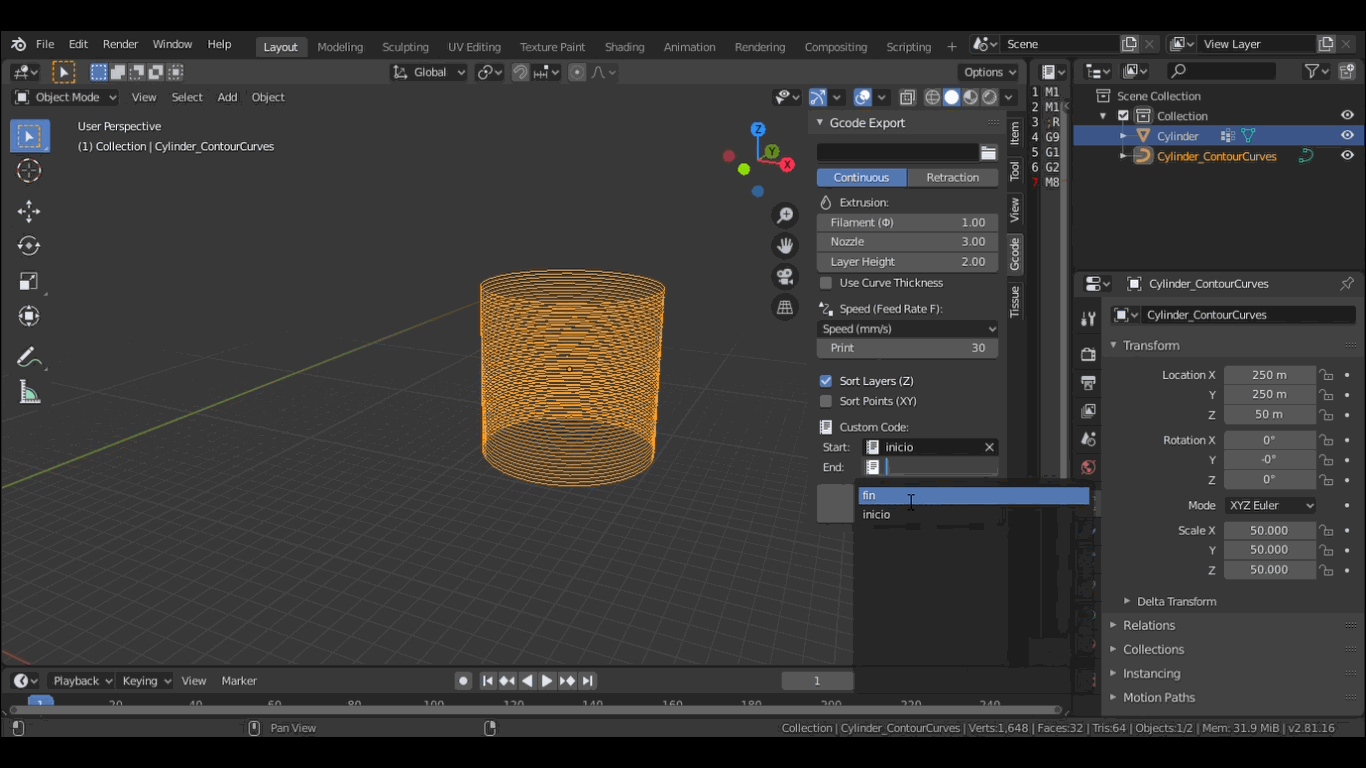Open the Render menu
This screenshot has height=768, width=1366.
pyautogui.click(x=120, y=45)
